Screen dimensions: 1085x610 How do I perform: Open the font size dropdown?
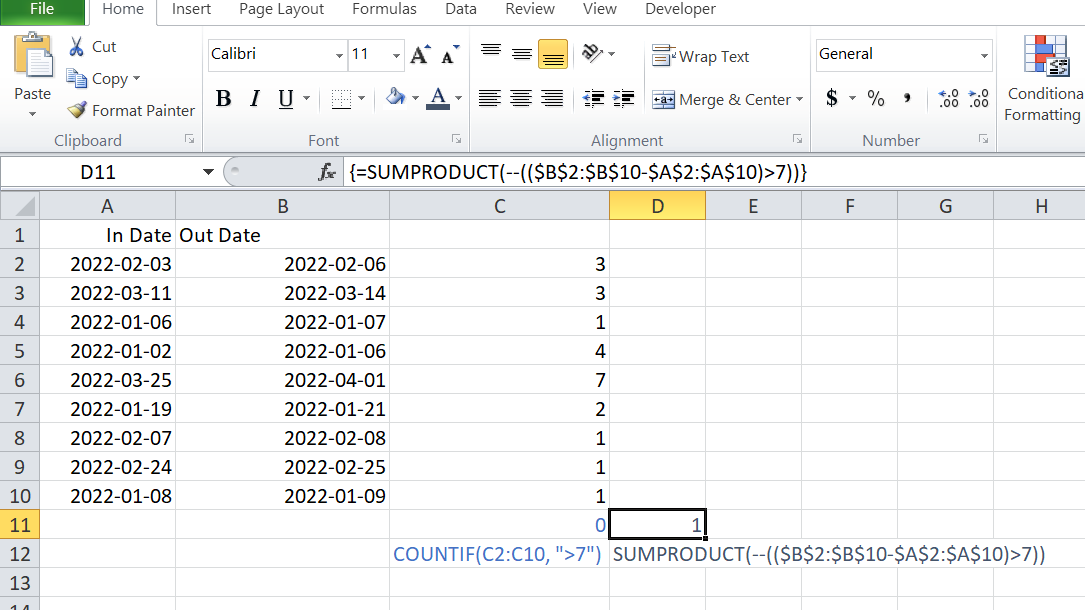pos(396,55)
